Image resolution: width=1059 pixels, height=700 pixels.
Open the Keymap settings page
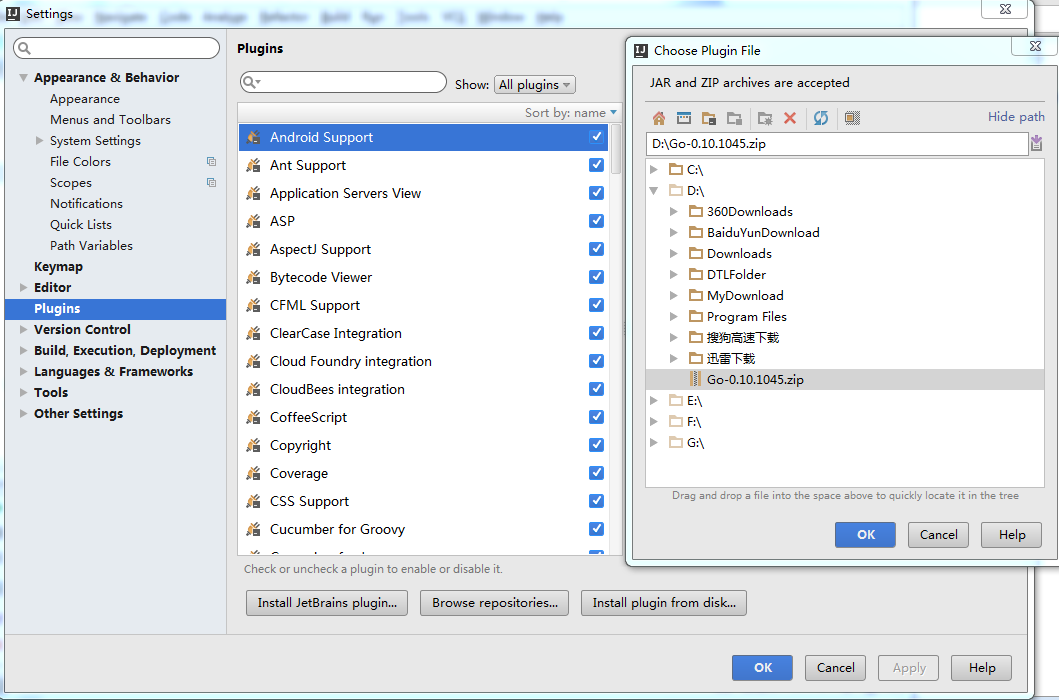click(x=59, y=267)
